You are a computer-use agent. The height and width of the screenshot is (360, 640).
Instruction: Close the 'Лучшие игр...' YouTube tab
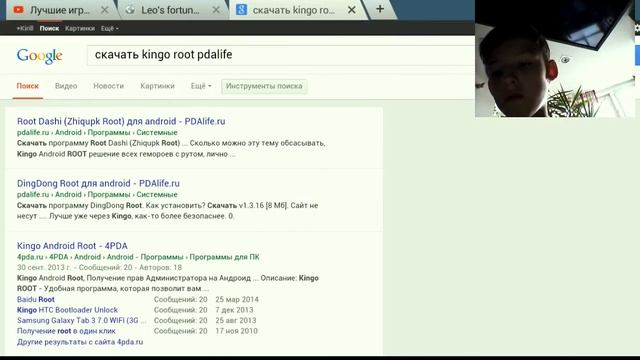105,10
